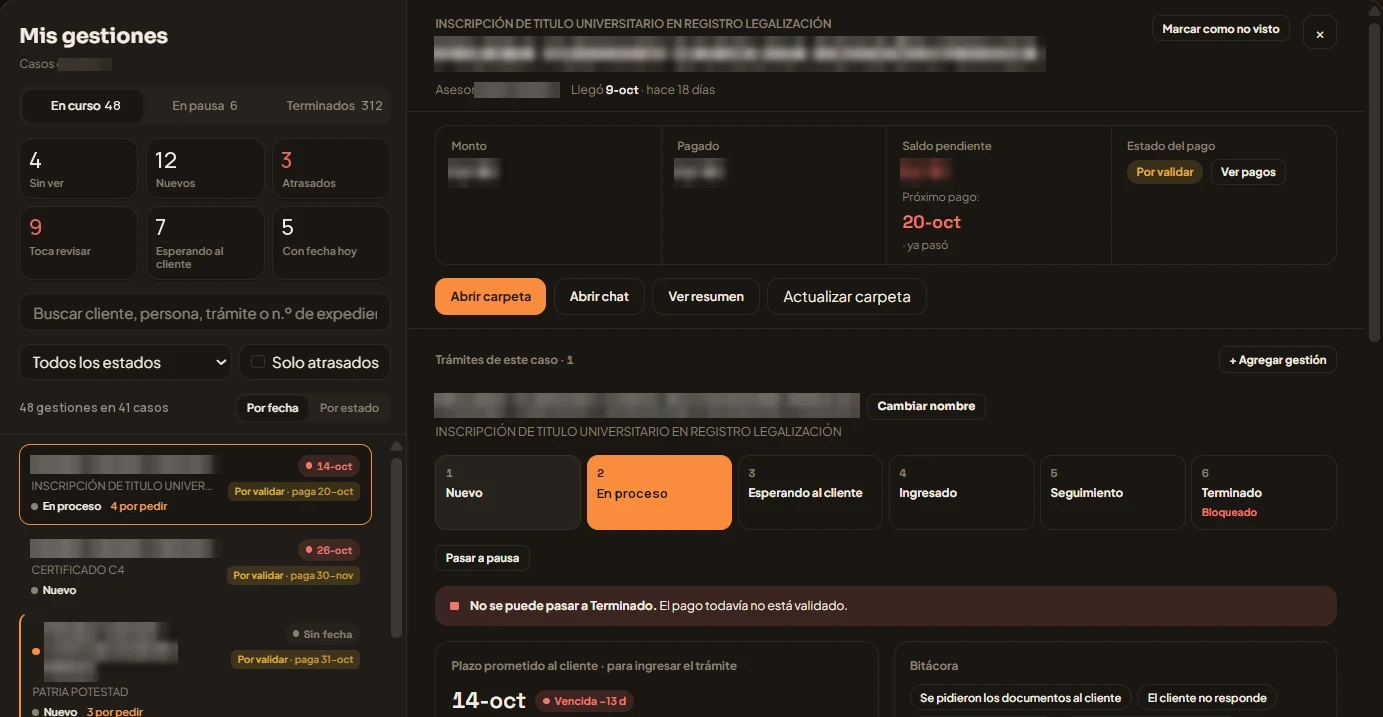Click Se pidieron los documentos al cliente chip
Viewport: 1383px width, 717px height.
(1021, 698)
